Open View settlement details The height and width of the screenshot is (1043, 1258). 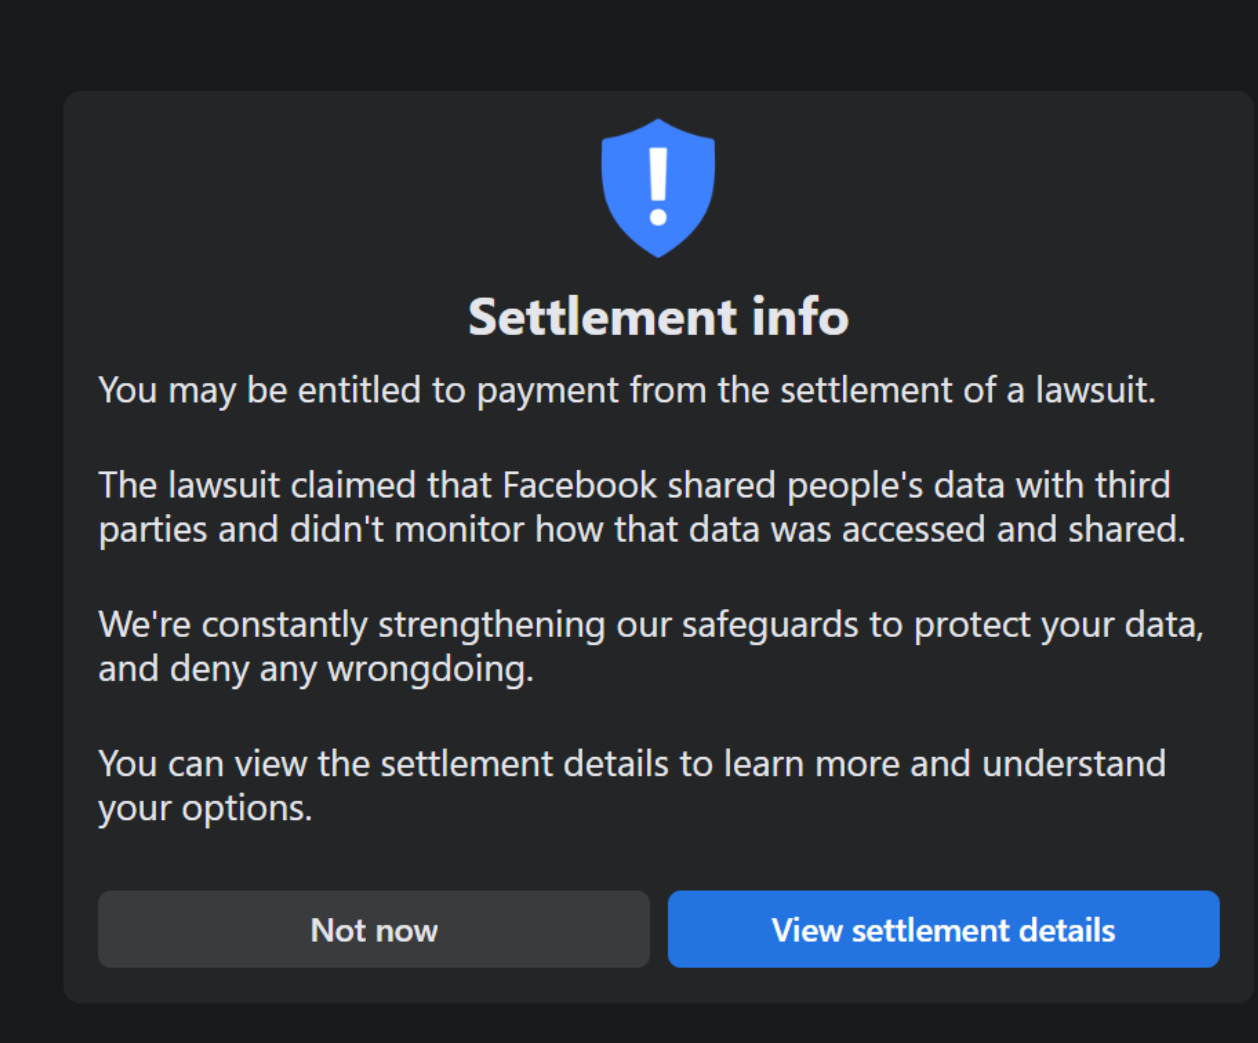[943, 930]
